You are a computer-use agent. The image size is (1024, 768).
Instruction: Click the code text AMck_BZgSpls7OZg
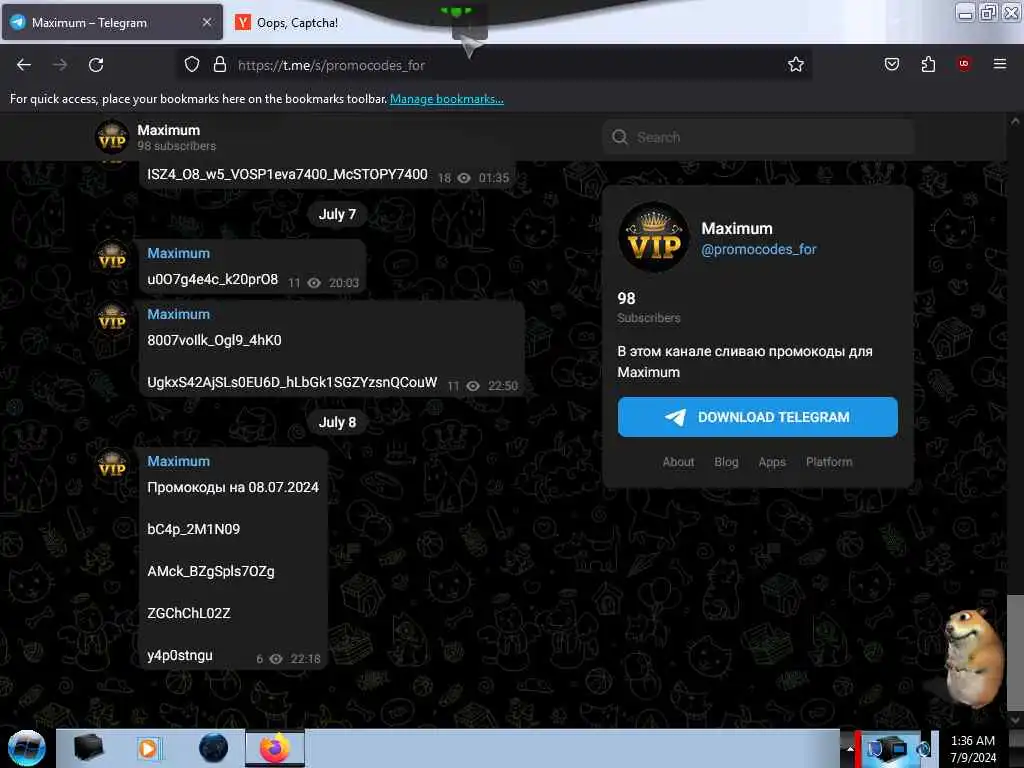pos(211,571)
